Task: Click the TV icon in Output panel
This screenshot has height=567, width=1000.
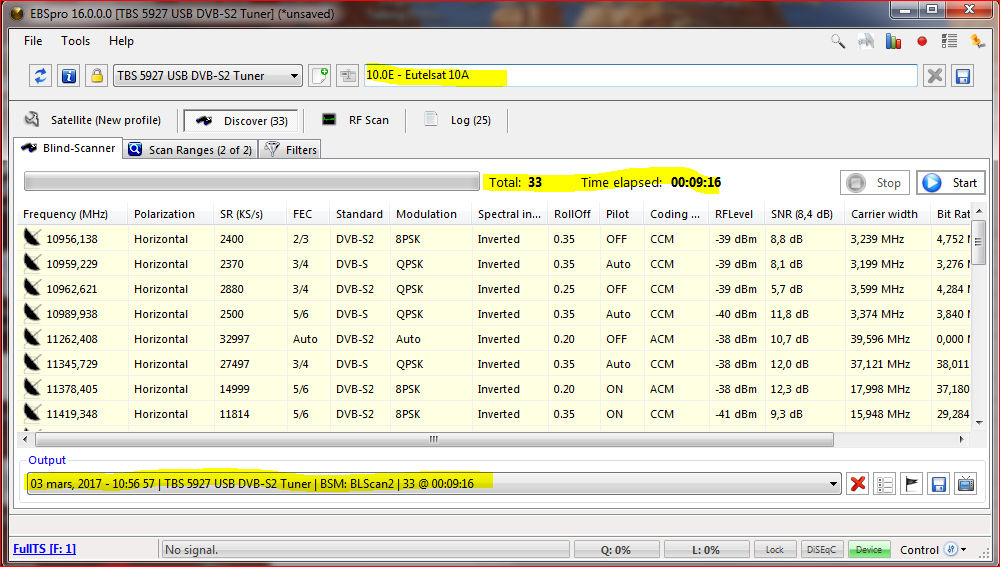Action: [966, 484]
